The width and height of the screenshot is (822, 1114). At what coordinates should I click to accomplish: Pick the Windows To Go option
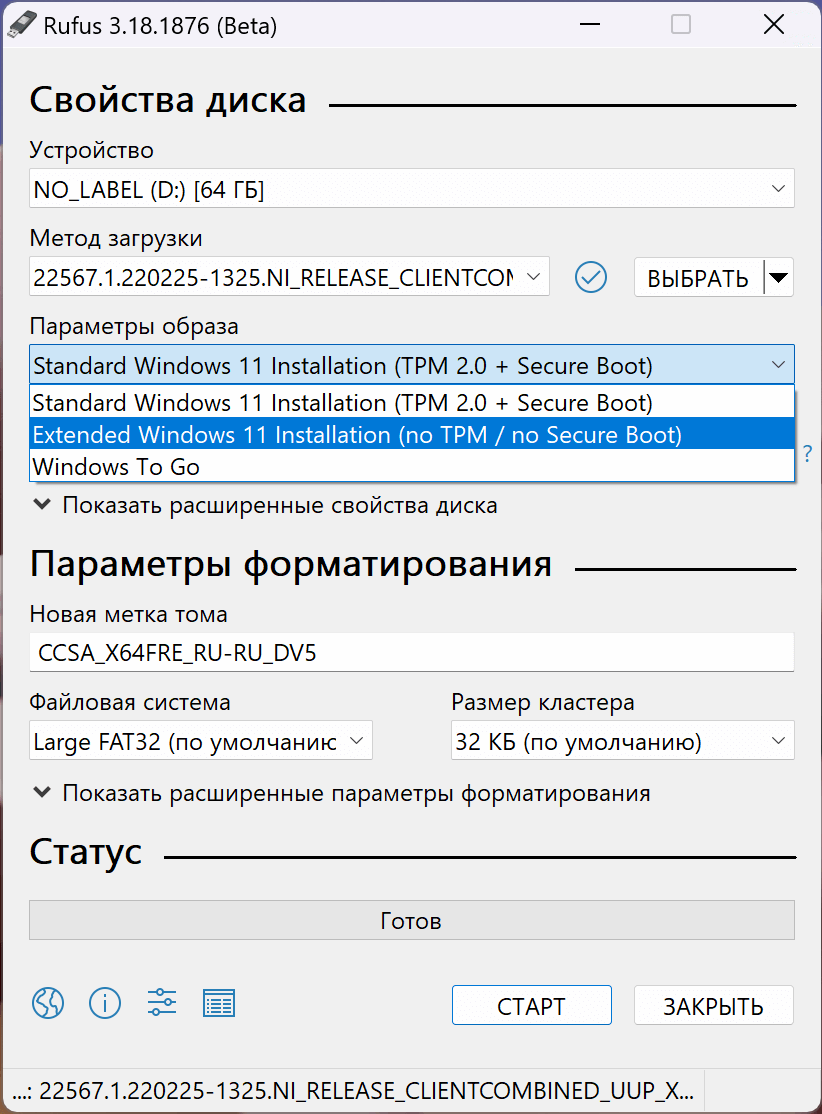coord(116,467)
